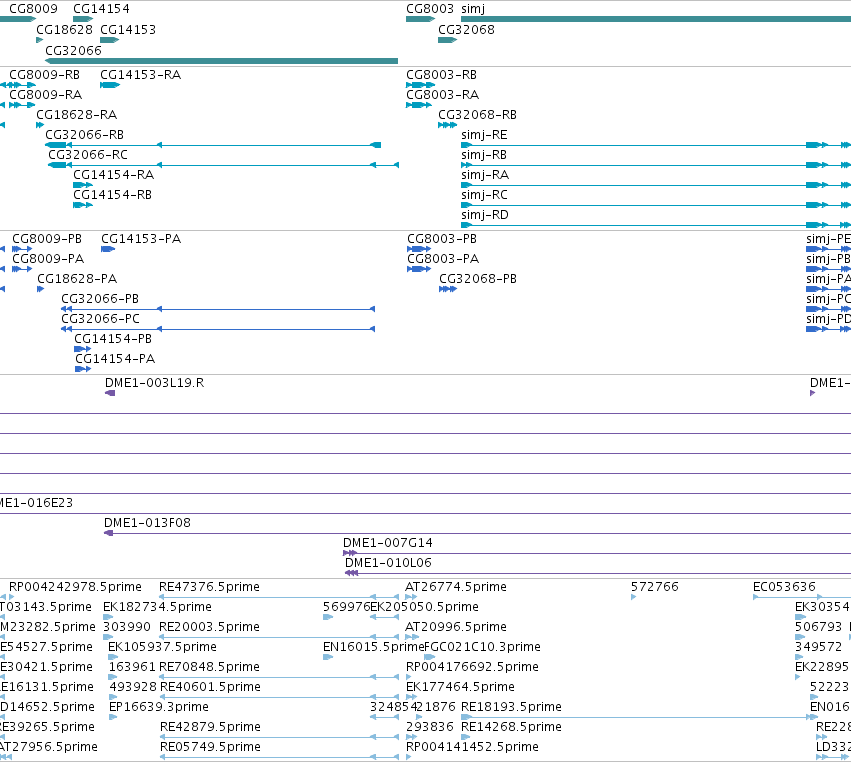The image size is (851, 762).
Task: Click the EK105937.5prime EST label
Action: pyautogui.click(x=162, y=647)
